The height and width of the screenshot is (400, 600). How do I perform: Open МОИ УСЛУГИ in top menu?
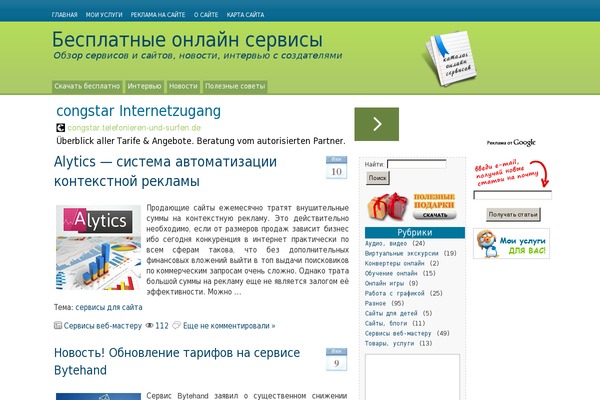pos(104,15)
